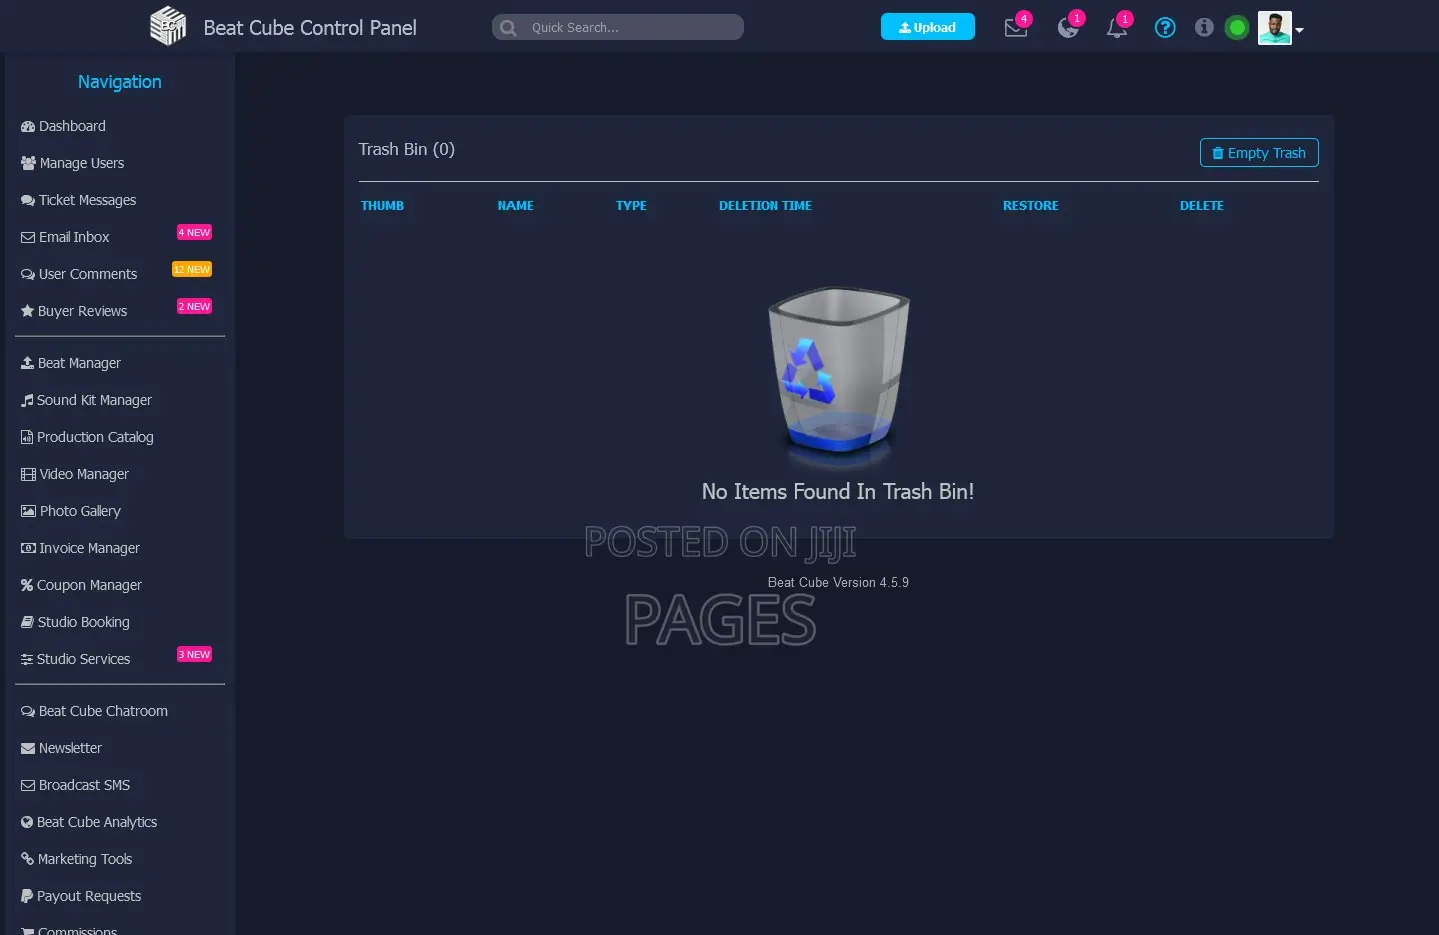Click the 4 NEW badge on Email Inbox
The height and width of the screenshot is (935, 1439).
click(x=194, y=232)
